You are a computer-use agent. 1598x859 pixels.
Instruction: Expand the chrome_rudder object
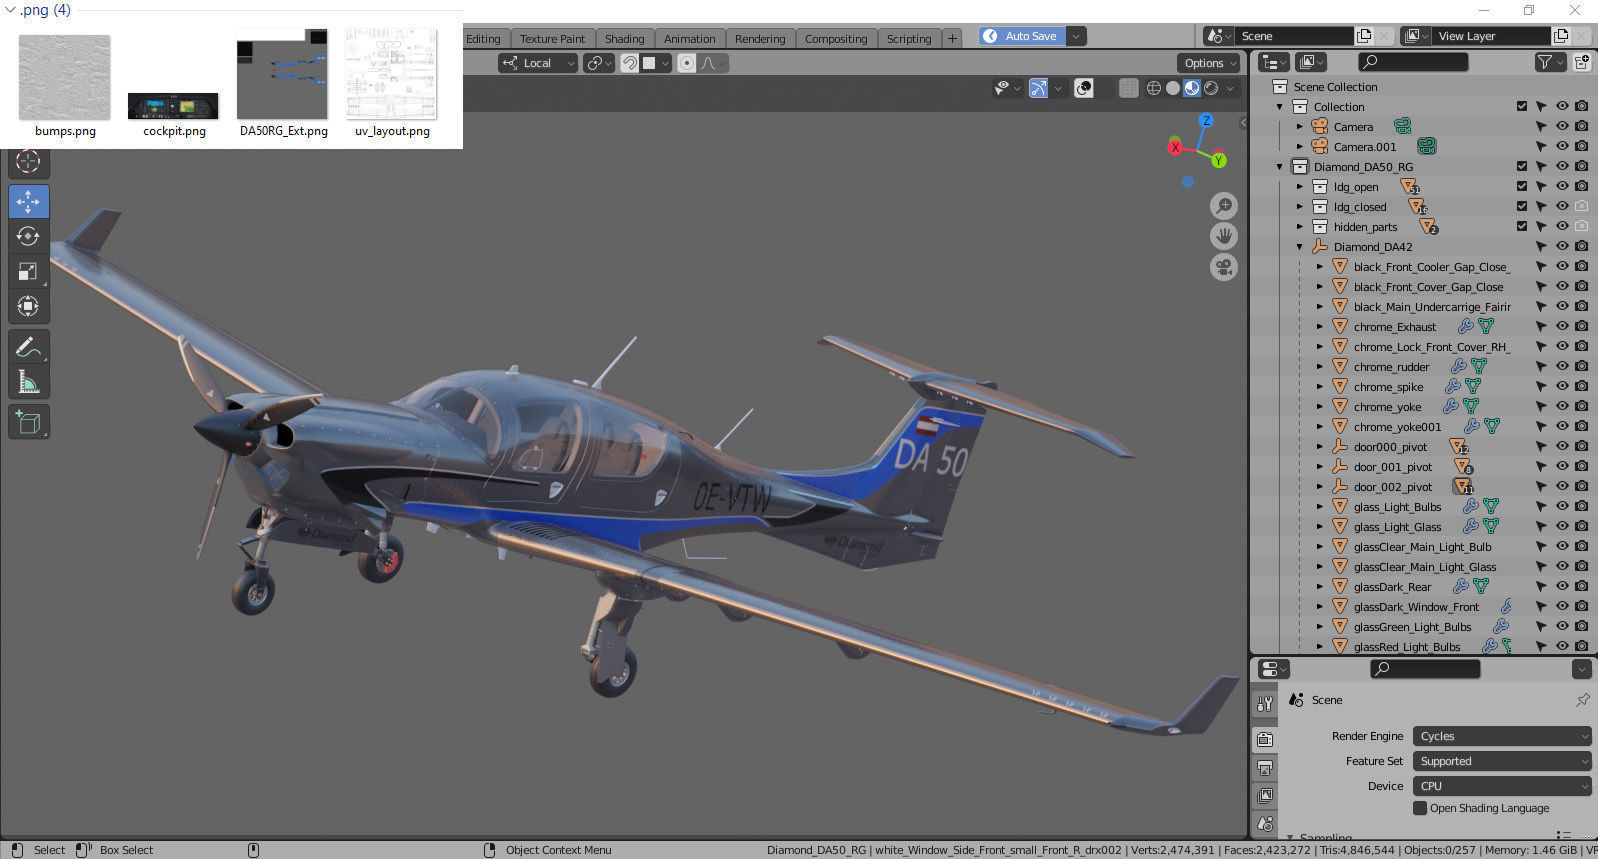(x=1320, y=366)
